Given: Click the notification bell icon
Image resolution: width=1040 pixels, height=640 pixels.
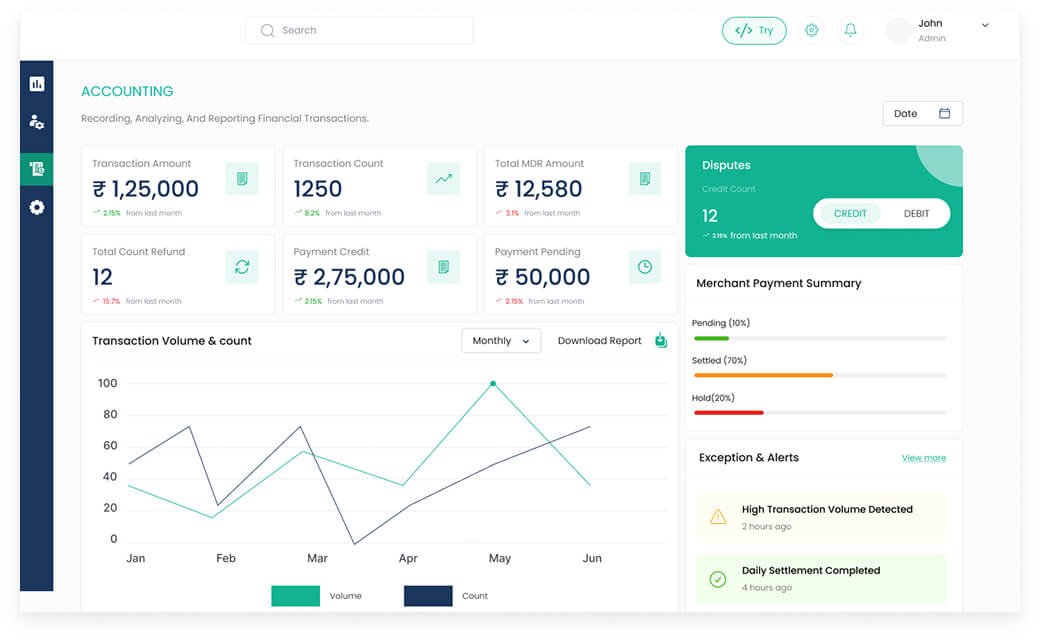Looking at the screenshot, I should (850, 30).
